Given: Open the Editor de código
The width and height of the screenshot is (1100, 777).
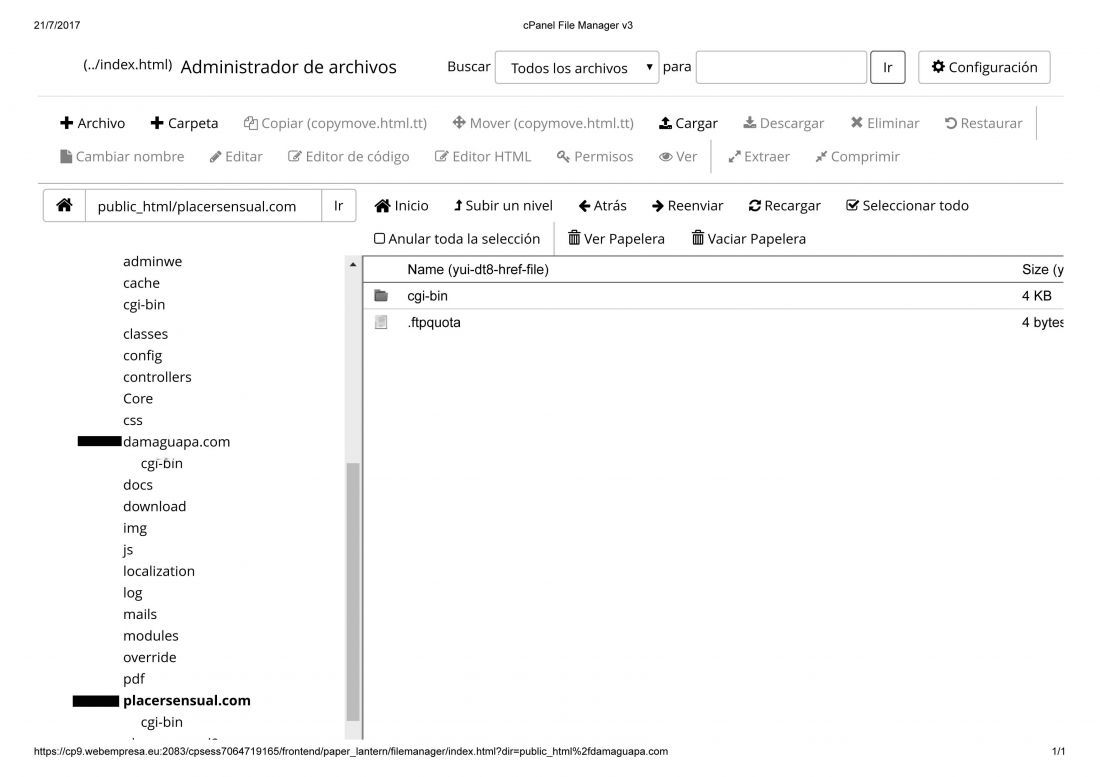Looking at the screenshot, I should pyautogui.click(x=348, y=156).
